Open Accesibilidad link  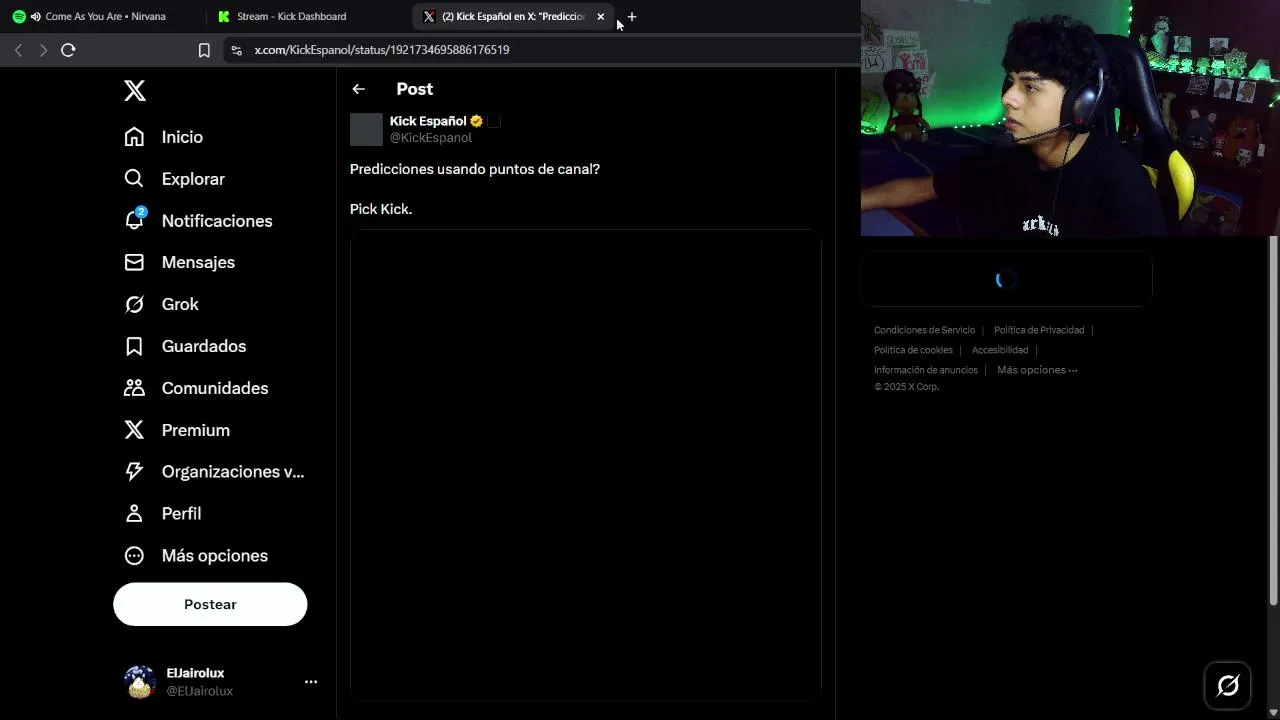point(1000,350)
